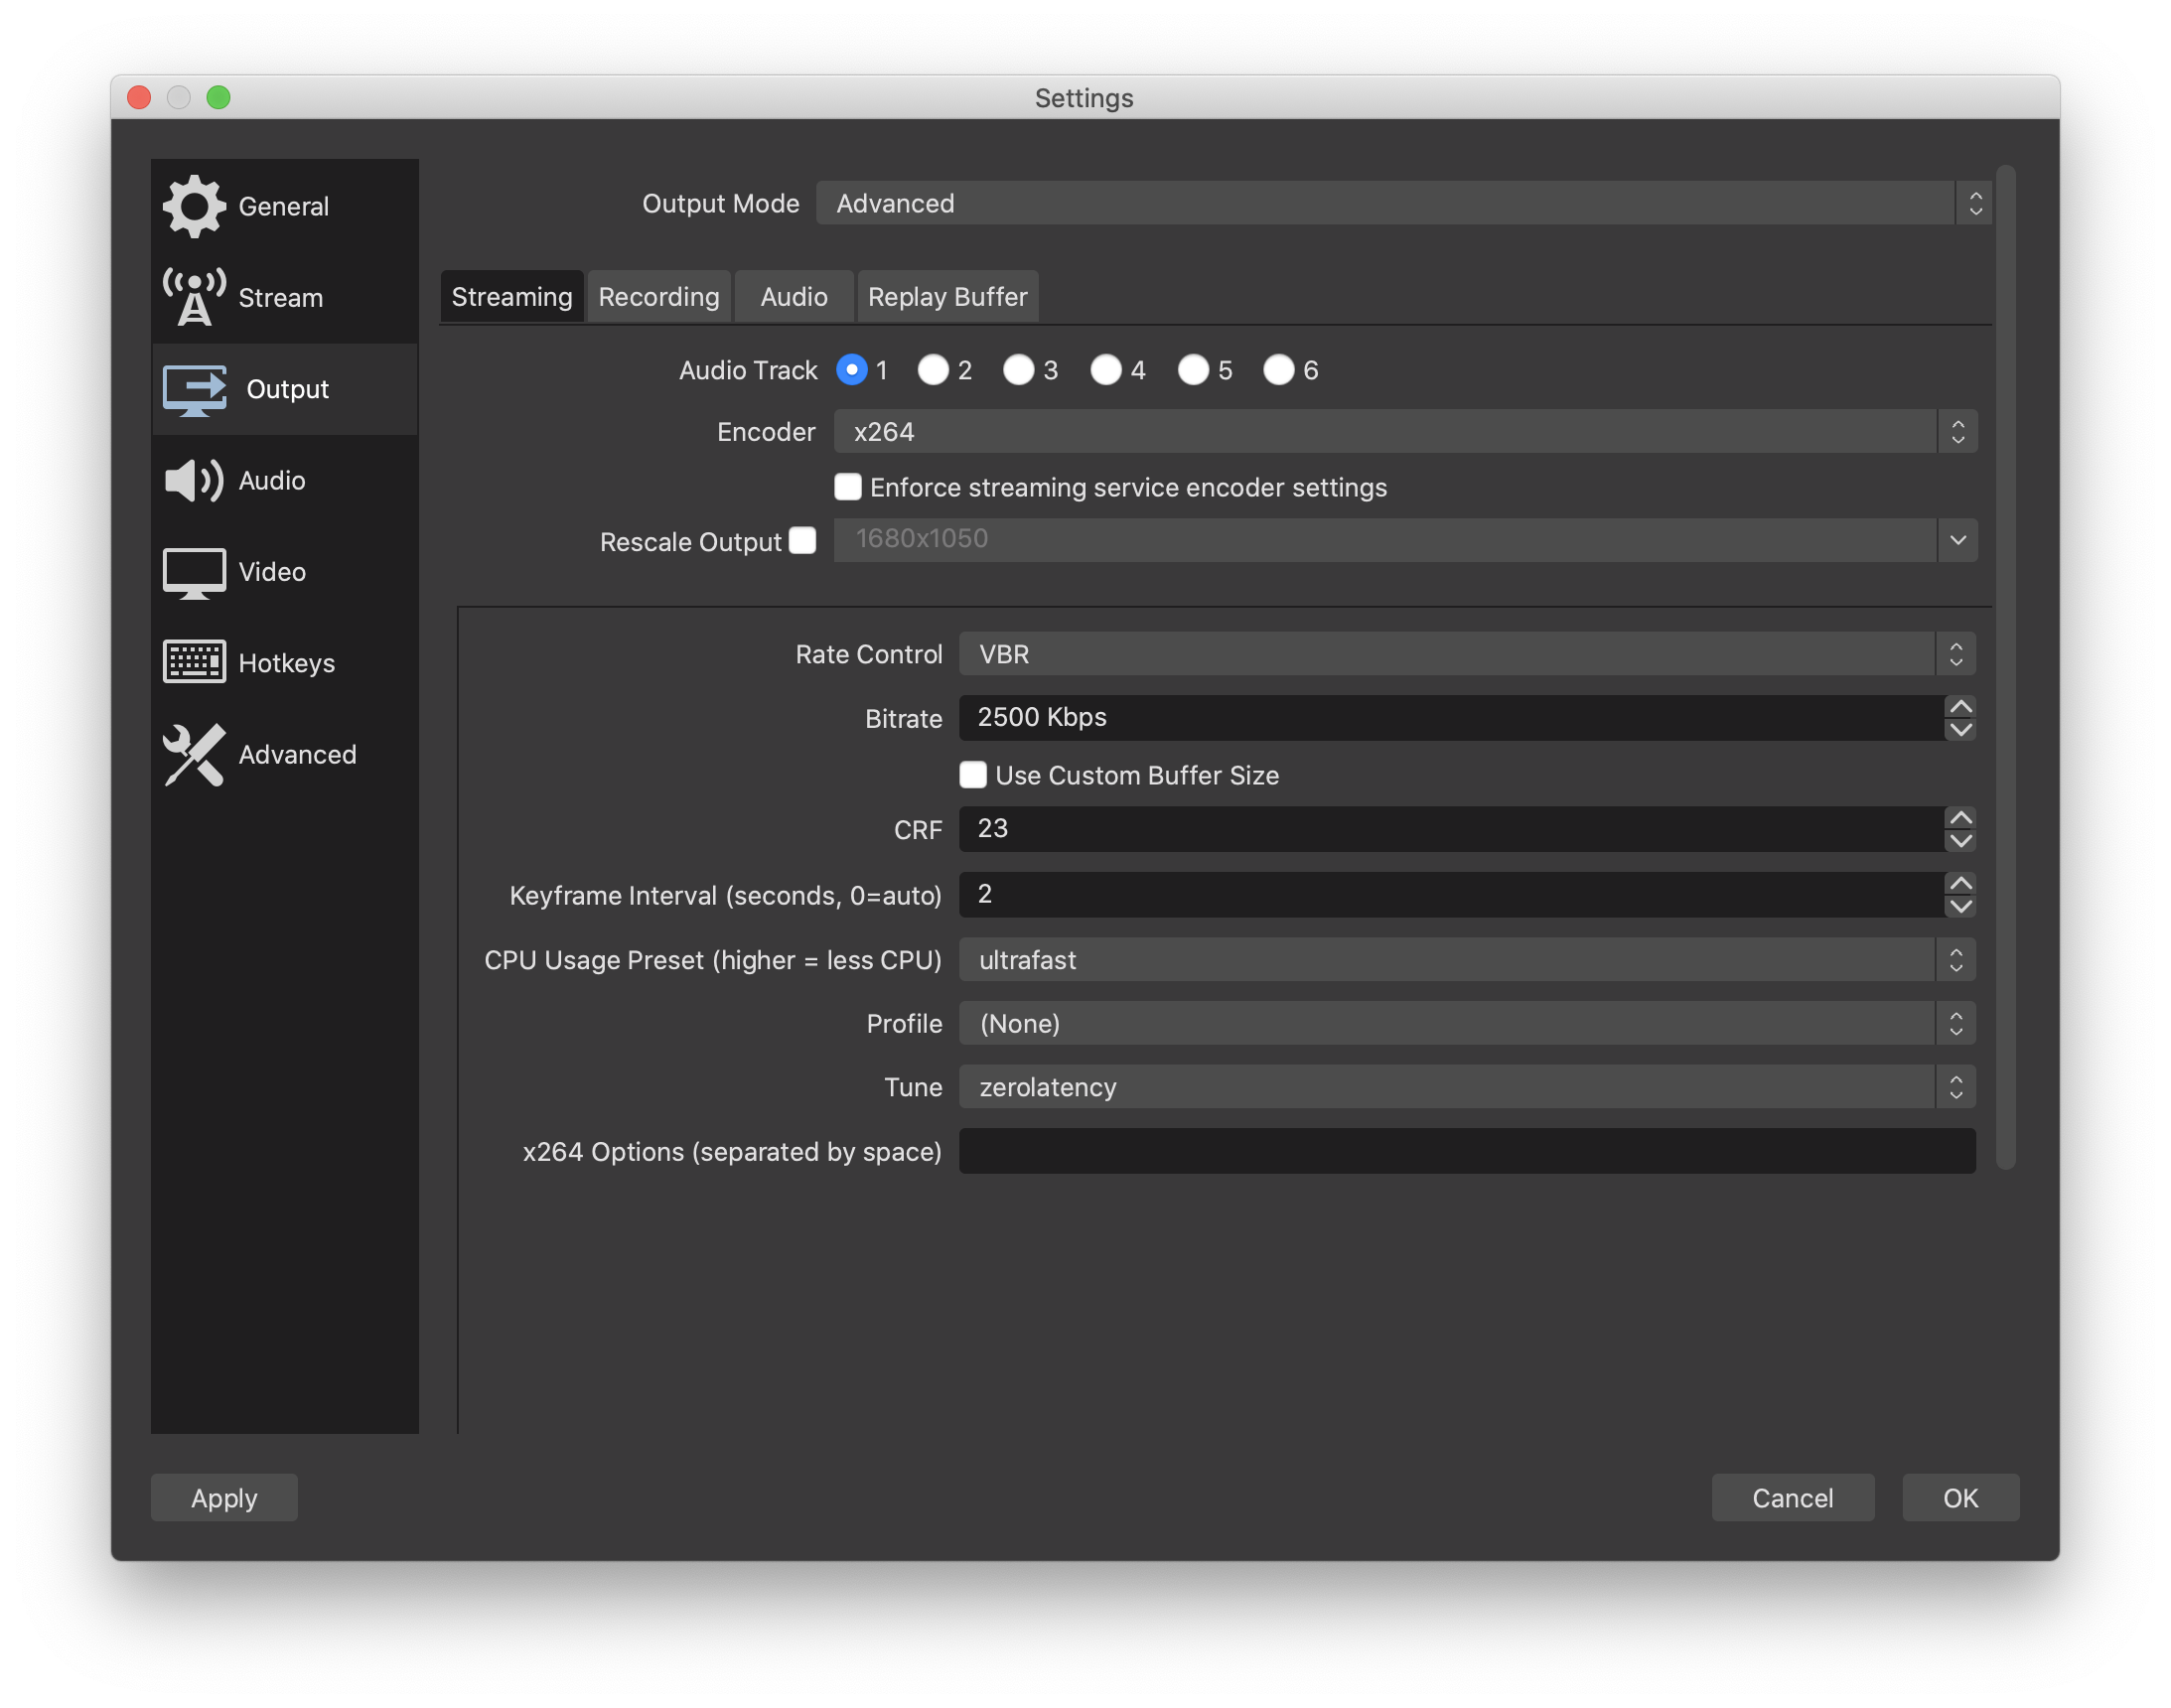Select audio track 3 radio button
The width and height of the screenshot is (2171, 1708).
[x=1019, y=368]
